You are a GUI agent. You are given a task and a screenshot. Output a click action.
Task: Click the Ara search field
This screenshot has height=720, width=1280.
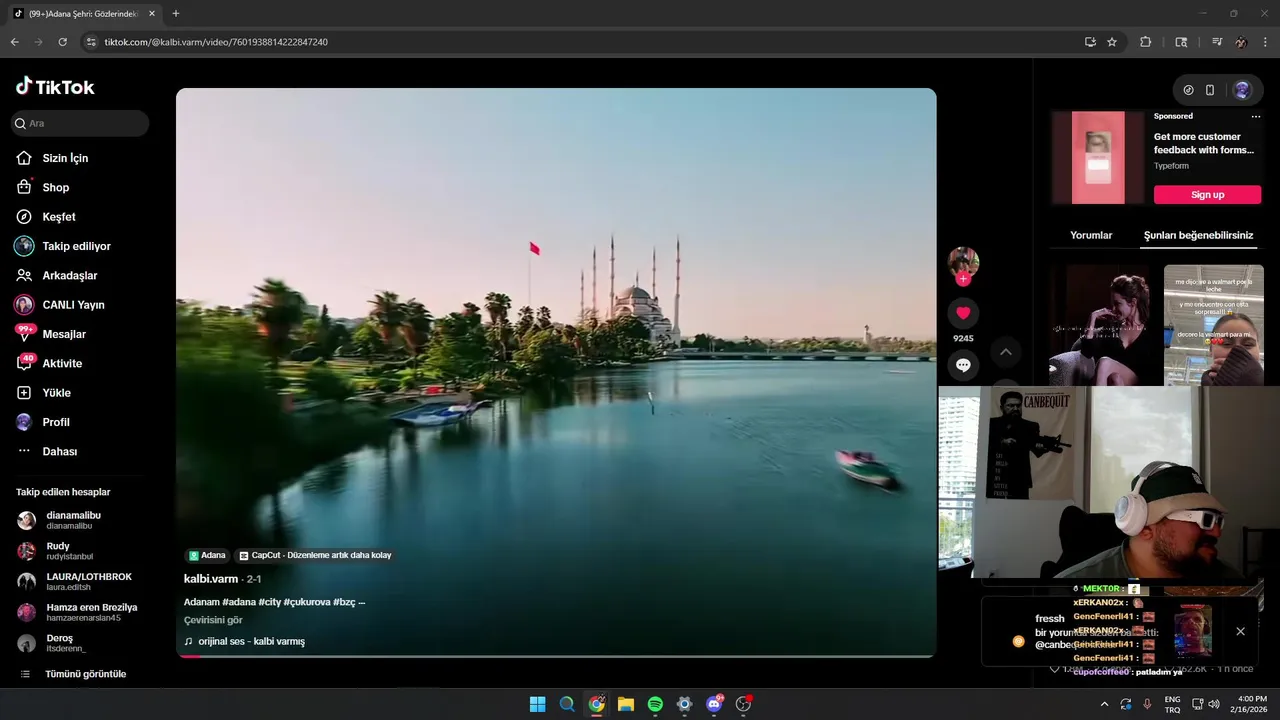[80, 123]
